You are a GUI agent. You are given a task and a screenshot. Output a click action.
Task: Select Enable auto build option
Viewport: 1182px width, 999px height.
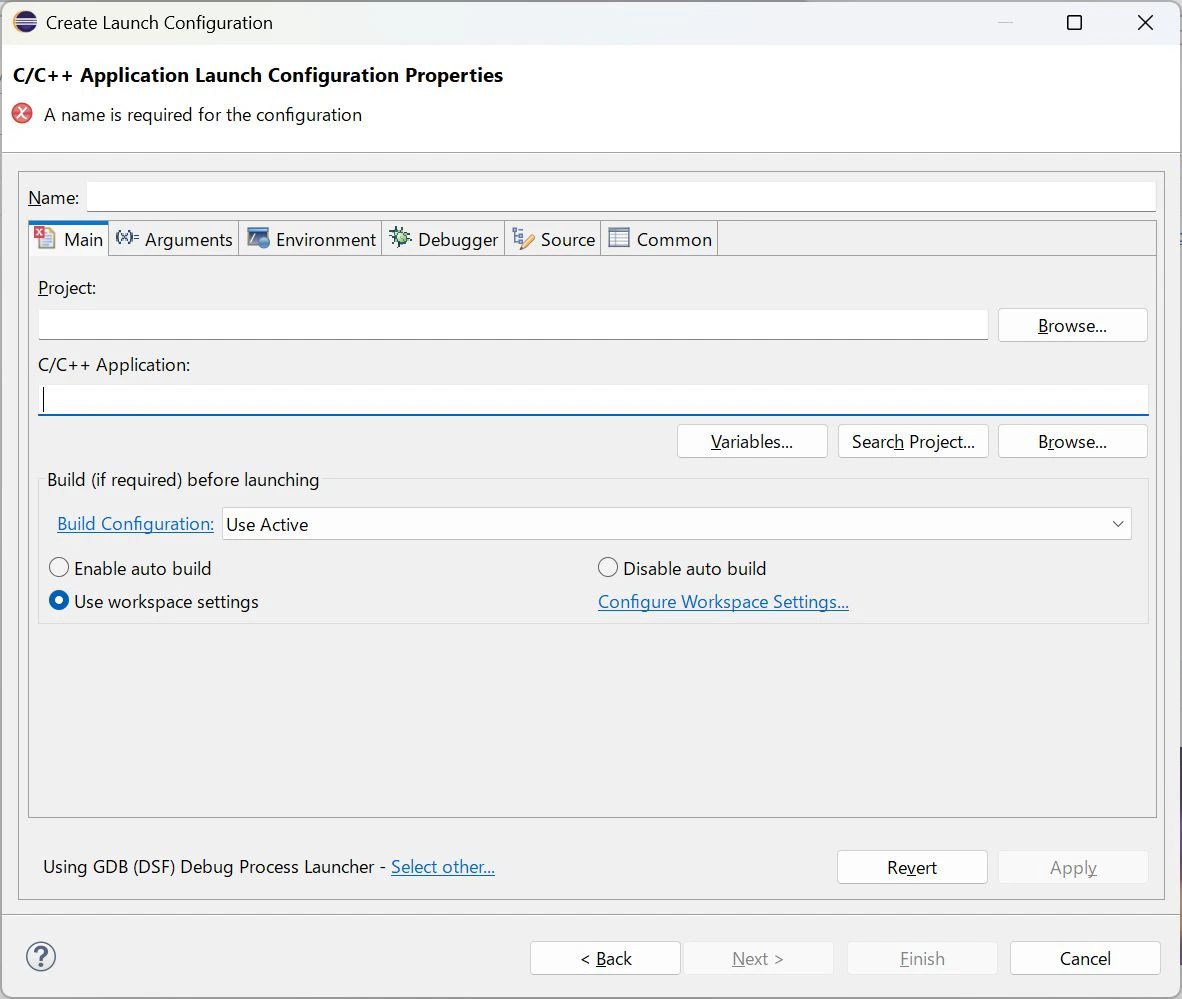coord(130,568)
